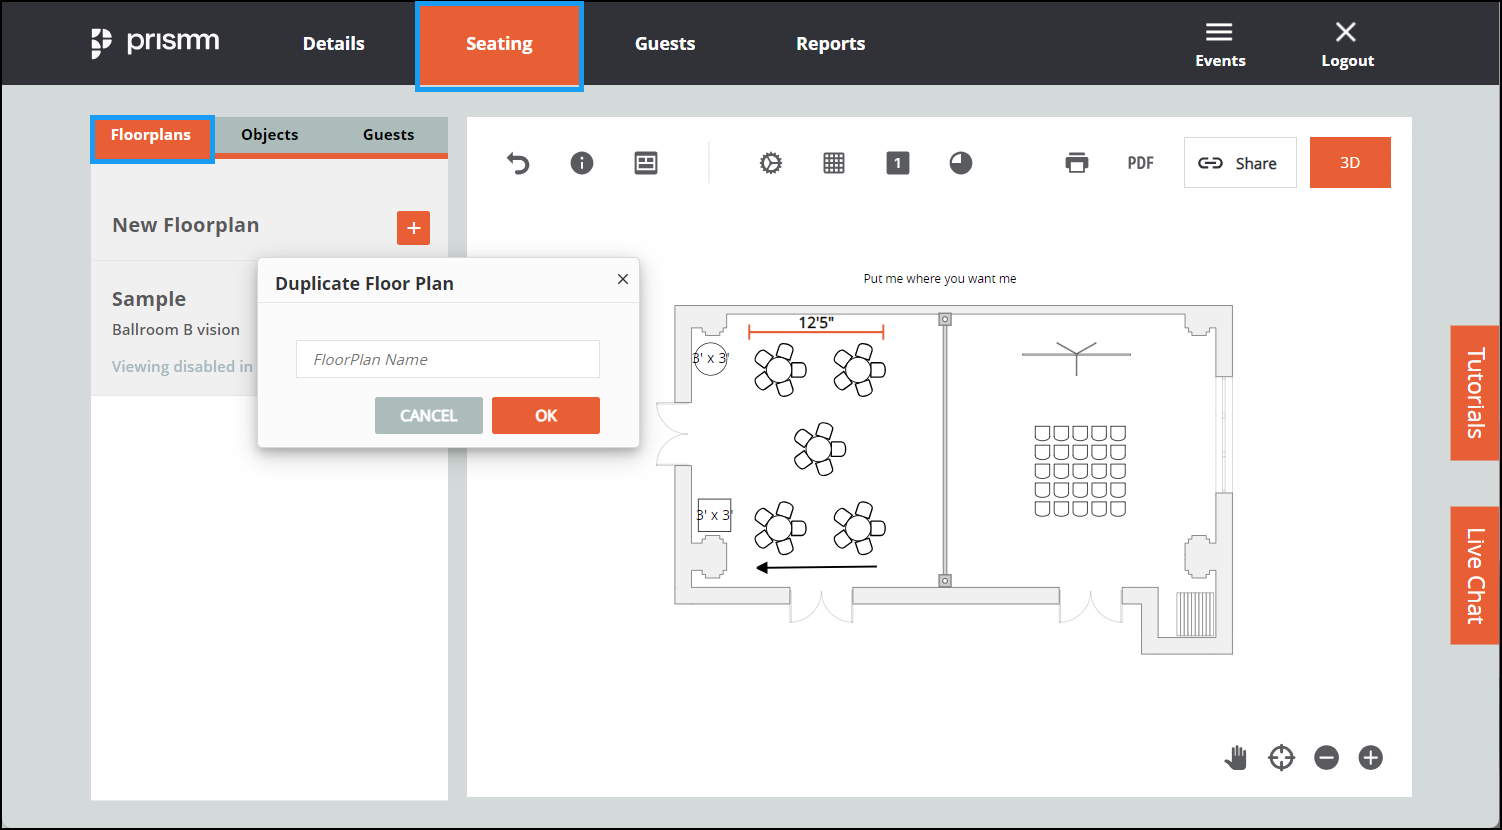Confirm duplication with OK button
Image resolution: width=1502 pixels, height=830 pixels.
pos(546,415)
